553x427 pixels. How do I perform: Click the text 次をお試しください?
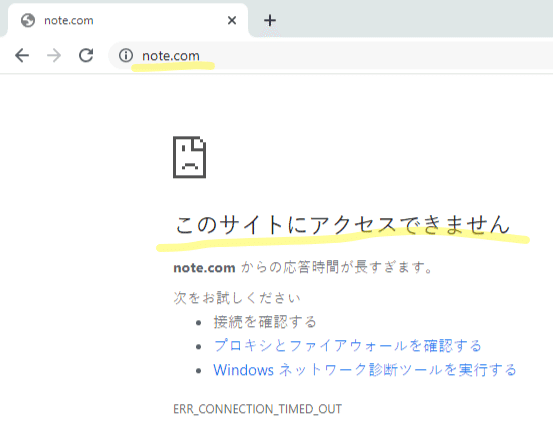coord(237,298)
